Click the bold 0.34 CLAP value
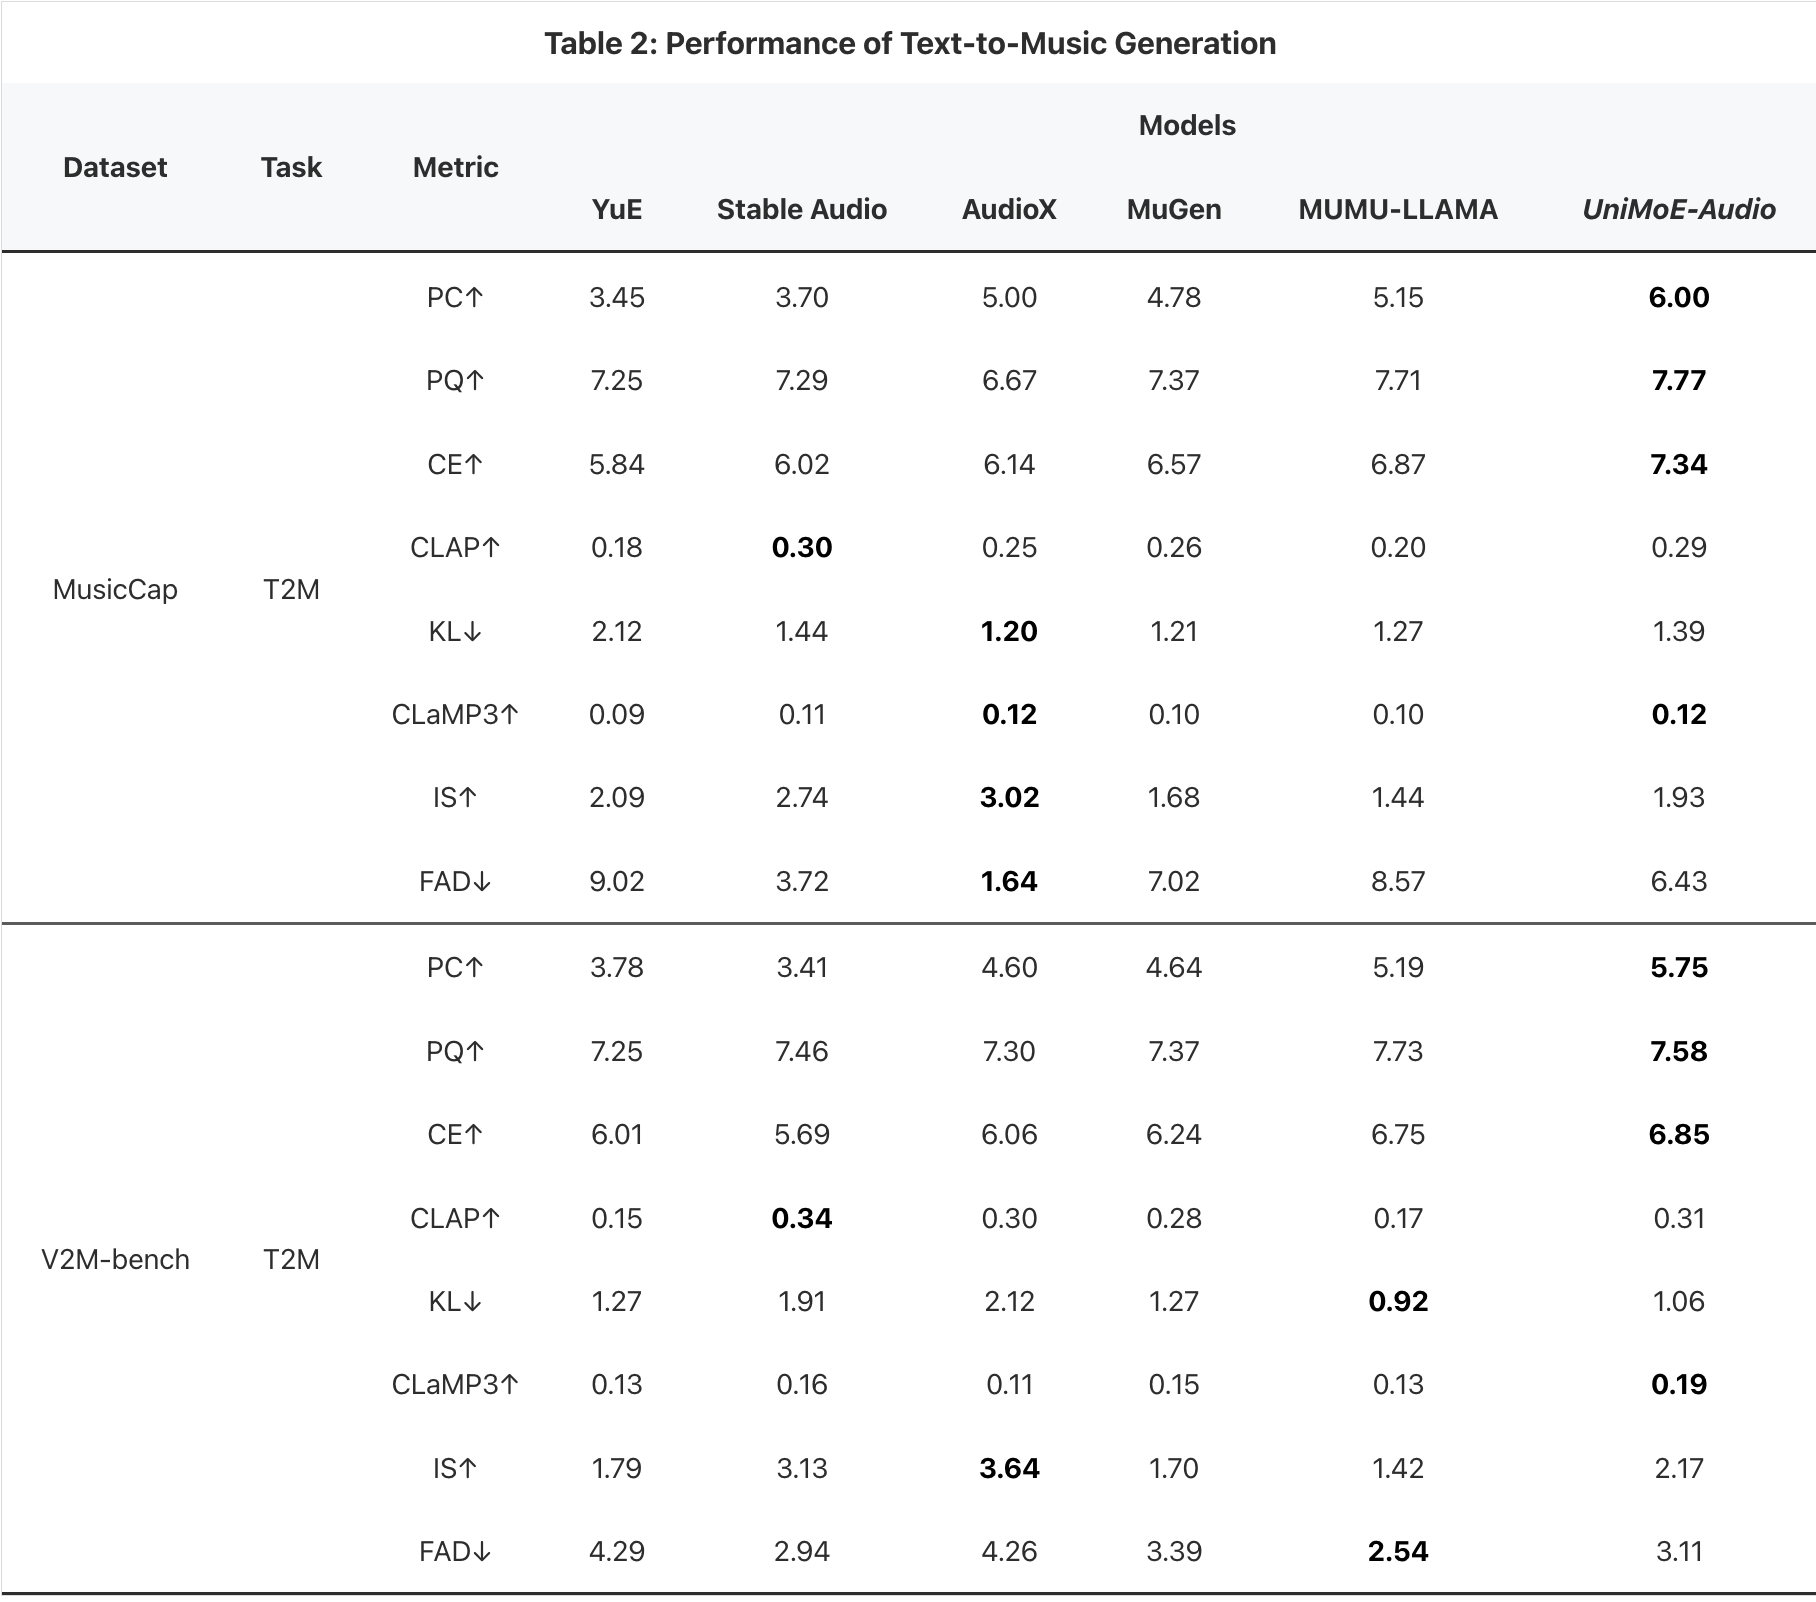The image size is (1816, 1602). (802, 1218)
